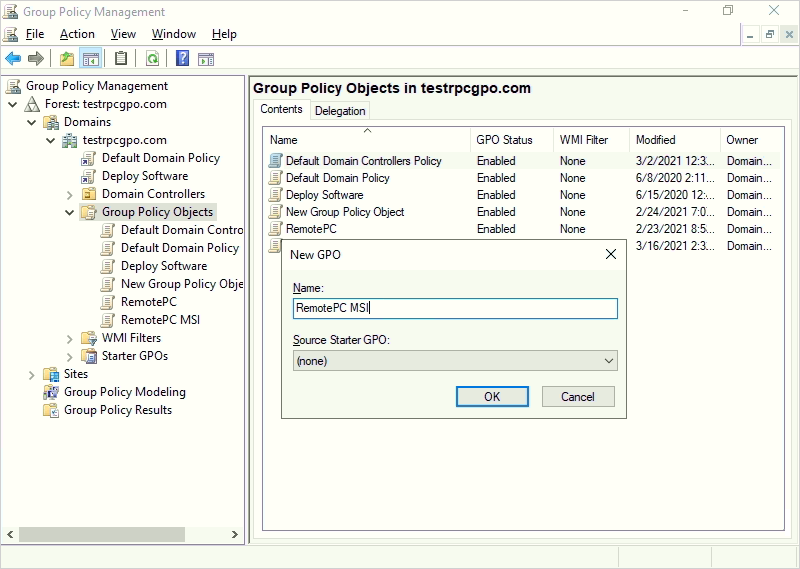Click the clipboard Properties toolbar icon

pyautogui.click(x=121, y=59)
